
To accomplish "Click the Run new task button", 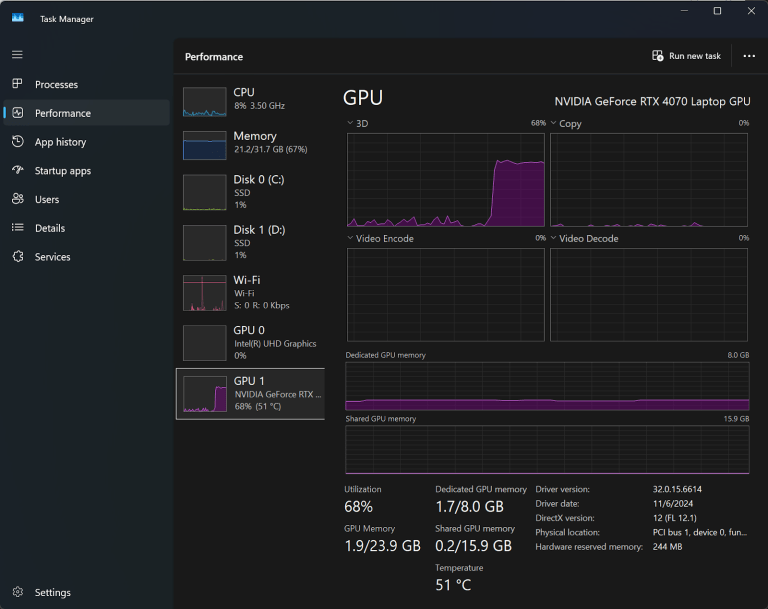I will tap(686, 56).
